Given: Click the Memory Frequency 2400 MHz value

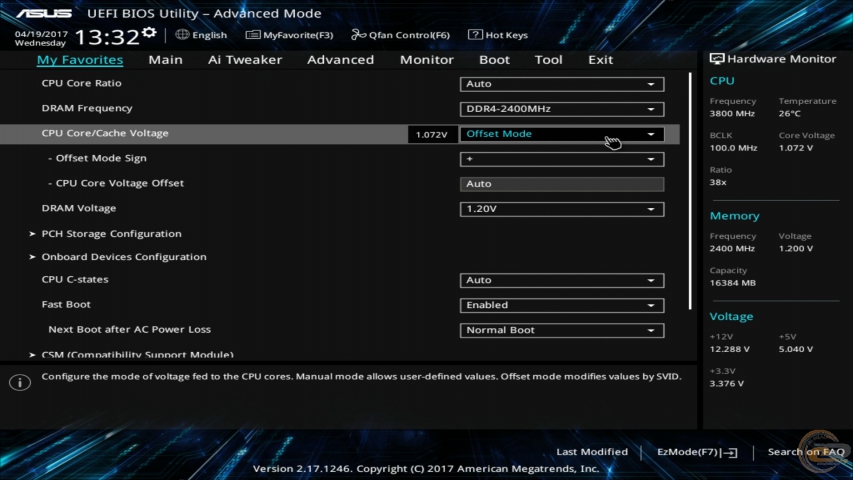Looking at the screenshot, I should [x=732, y=249].
